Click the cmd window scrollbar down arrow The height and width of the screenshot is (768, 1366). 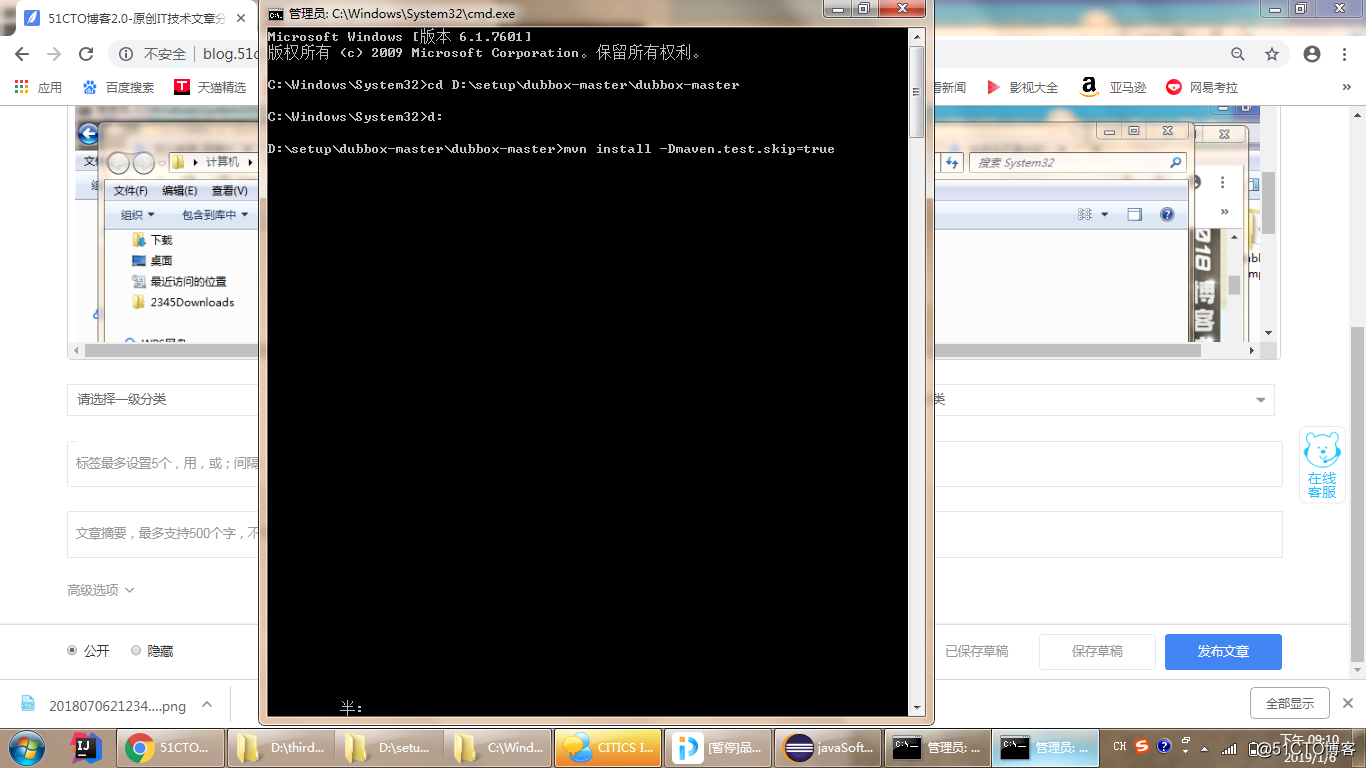click(x=916, y=707)
